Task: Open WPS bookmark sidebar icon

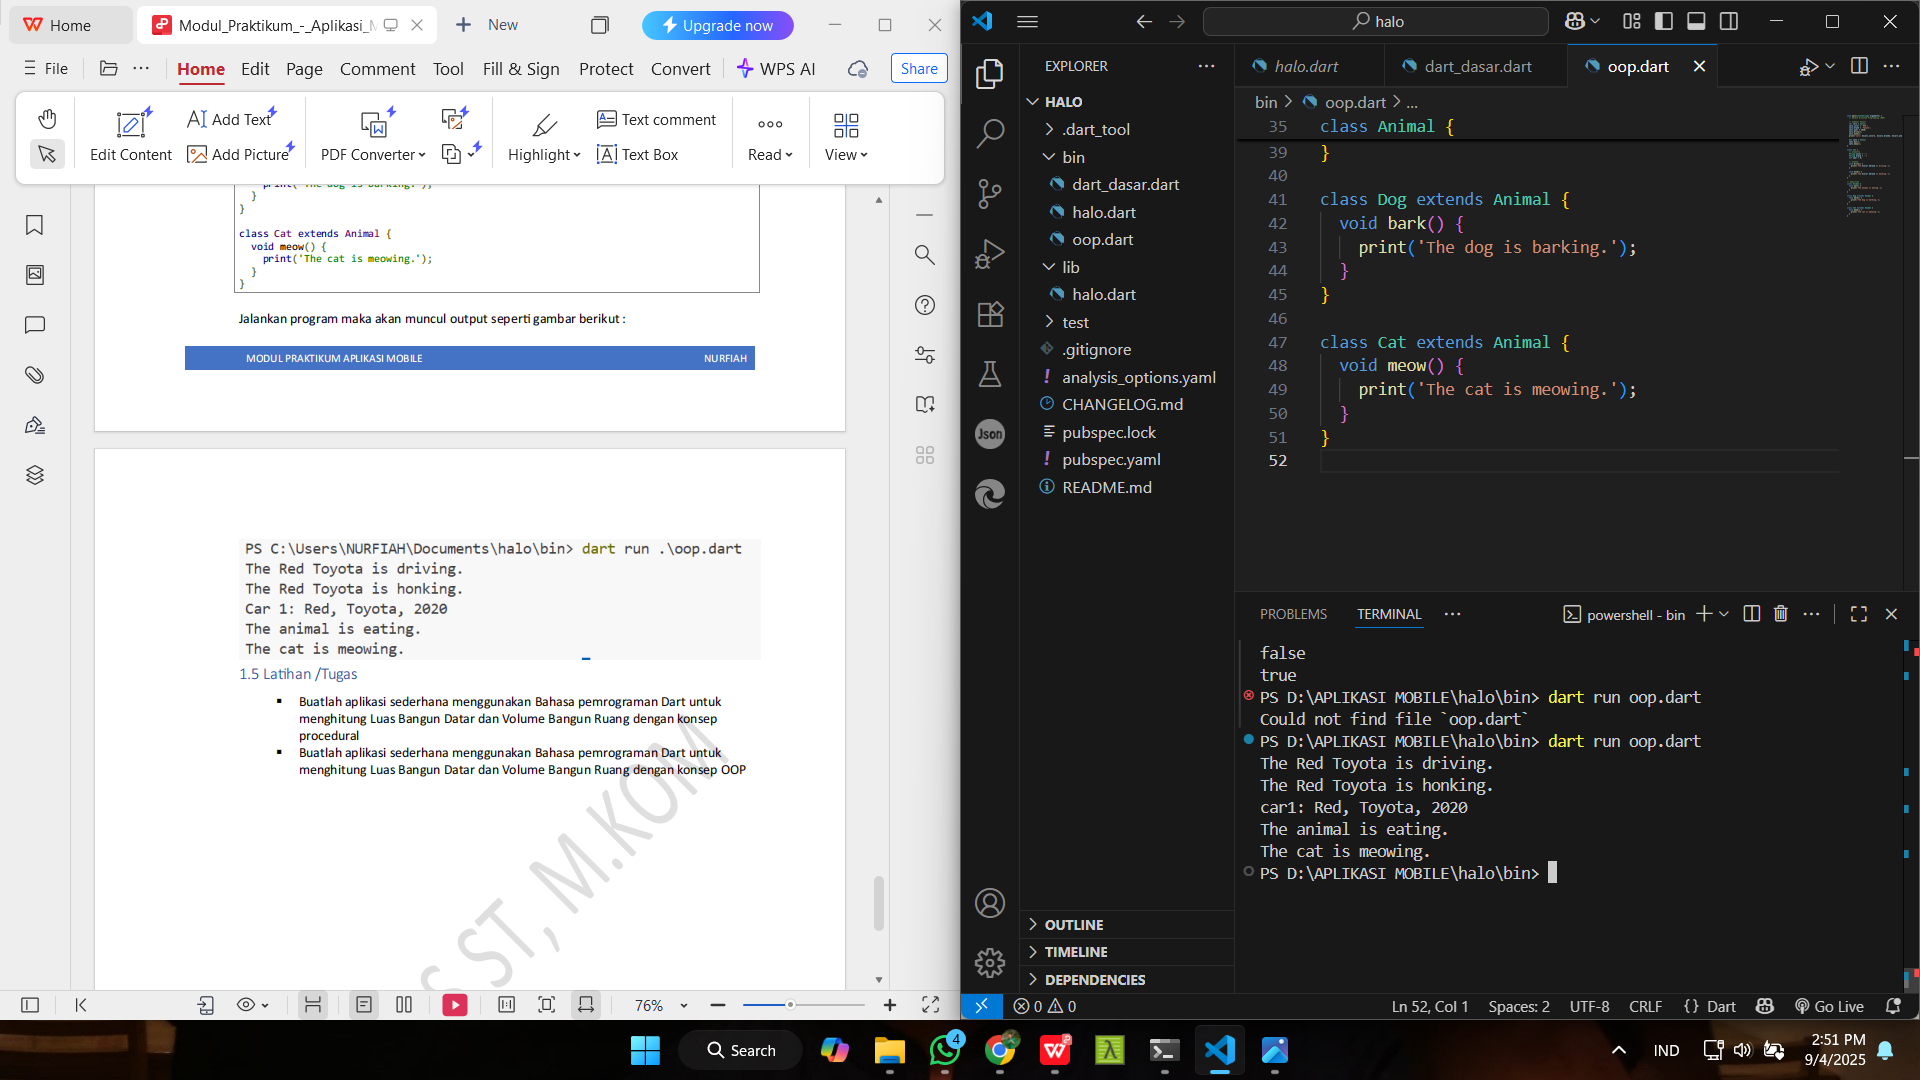Action: [x=35, y=225]
